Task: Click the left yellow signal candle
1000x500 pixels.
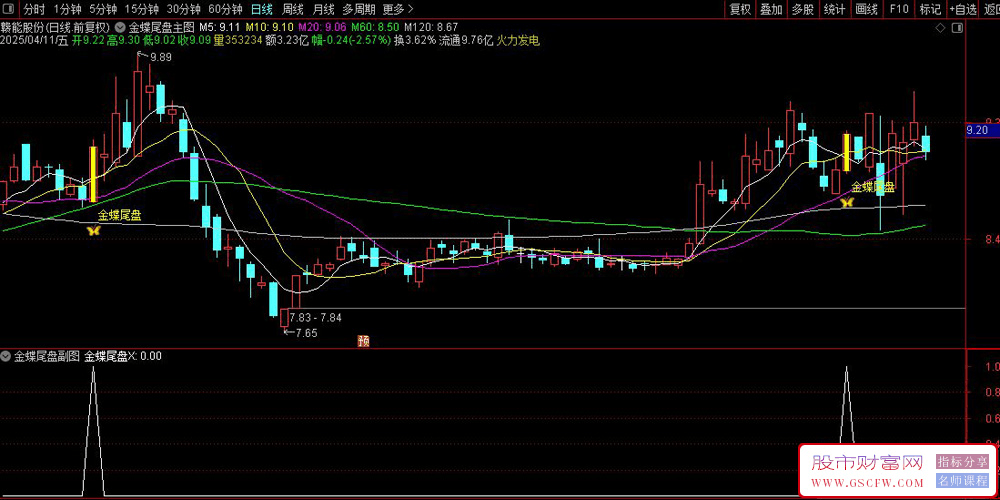Action: [x=93, y=175]
